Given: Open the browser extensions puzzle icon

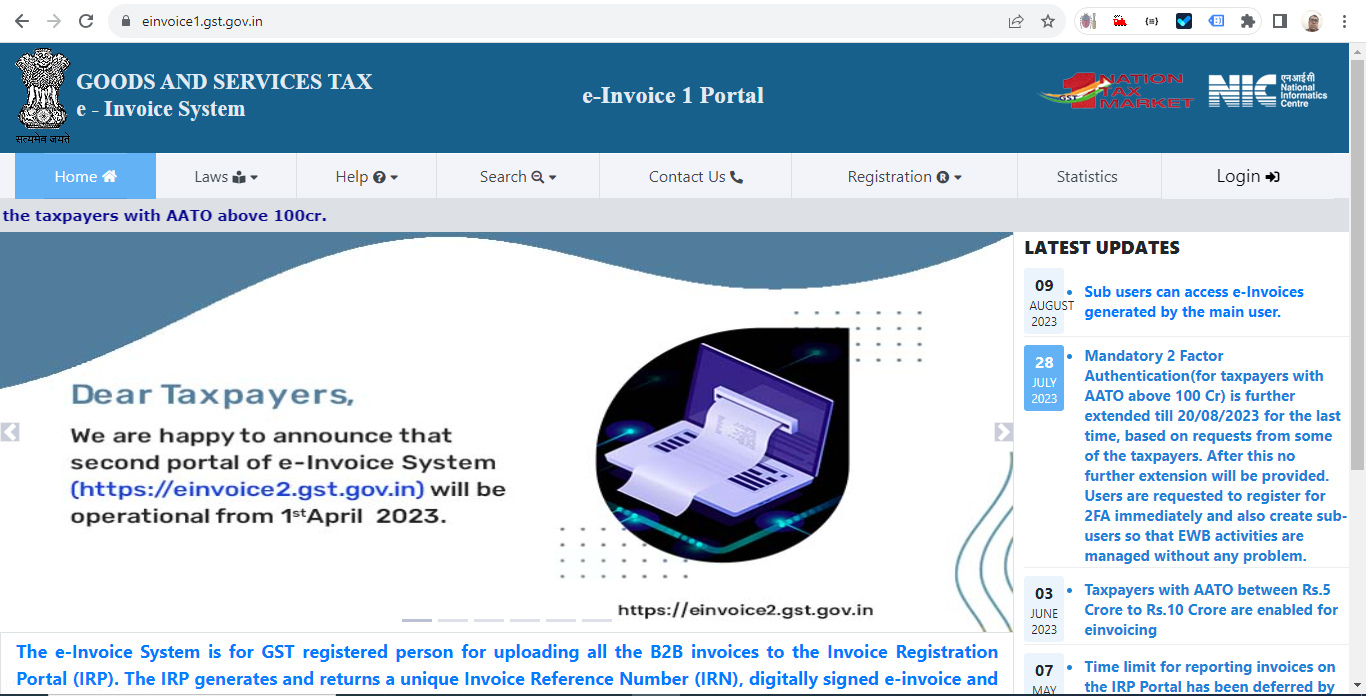Looking at the screenshot, I should (1247, 21).
